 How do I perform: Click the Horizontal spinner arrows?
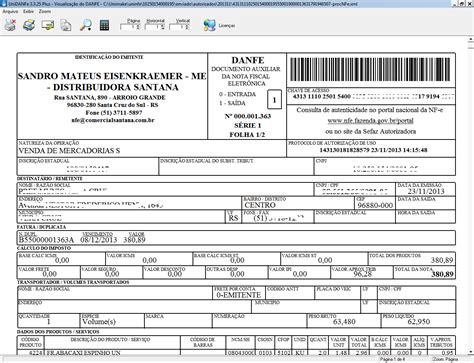coord(162,27)
